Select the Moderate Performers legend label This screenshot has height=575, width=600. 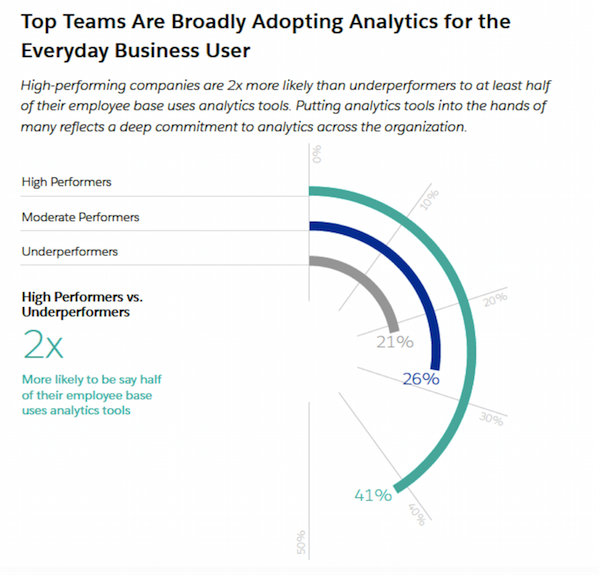point(80,217)
